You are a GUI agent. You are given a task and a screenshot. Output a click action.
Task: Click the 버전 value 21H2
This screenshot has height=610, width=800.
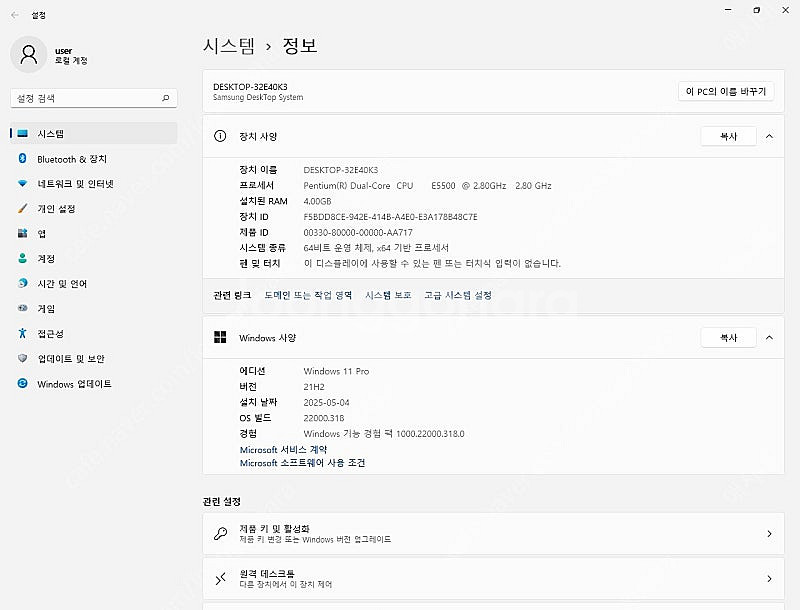click(314, 387)
